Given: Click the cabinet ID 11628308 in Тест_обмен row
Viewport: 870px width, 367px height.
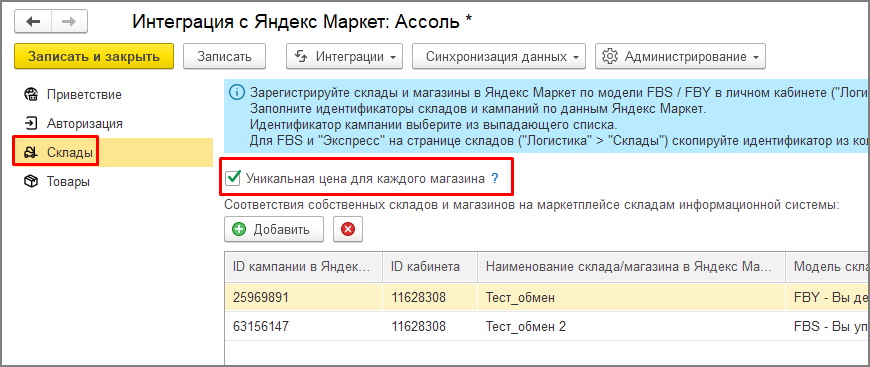Looking at the screenshot, I should click(x=429, y=298).
